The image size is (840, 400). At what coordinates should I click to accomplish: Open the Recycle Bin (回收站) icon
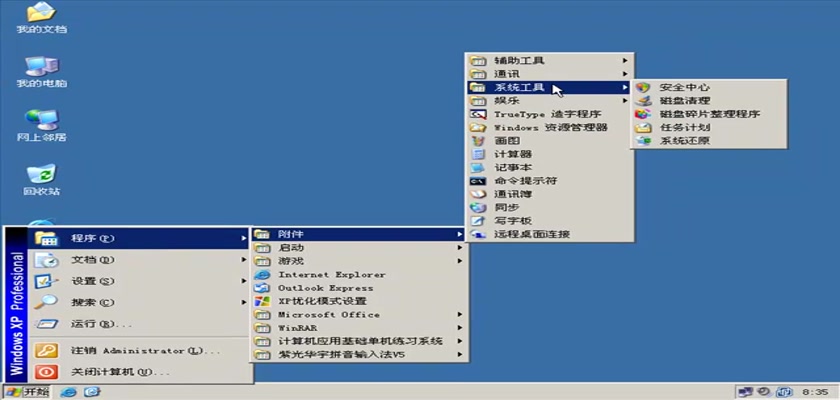click(x=42, y=179)
